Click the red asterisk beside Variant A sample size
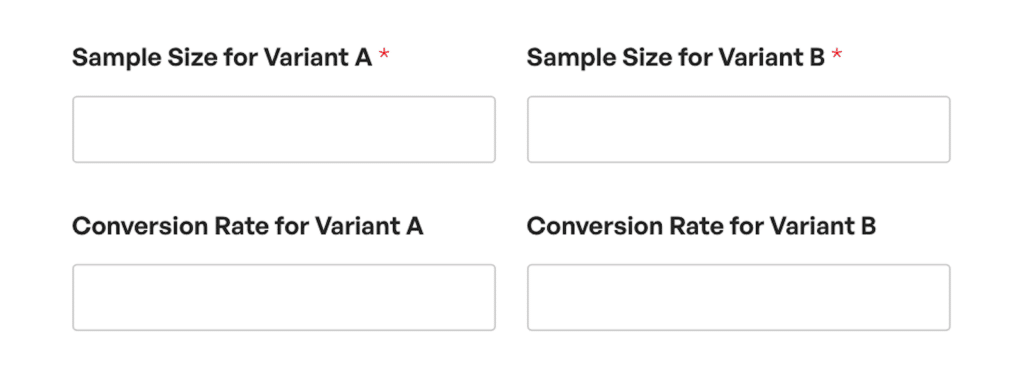Screen dimensions: 1024x369 (x=384, y=55)
